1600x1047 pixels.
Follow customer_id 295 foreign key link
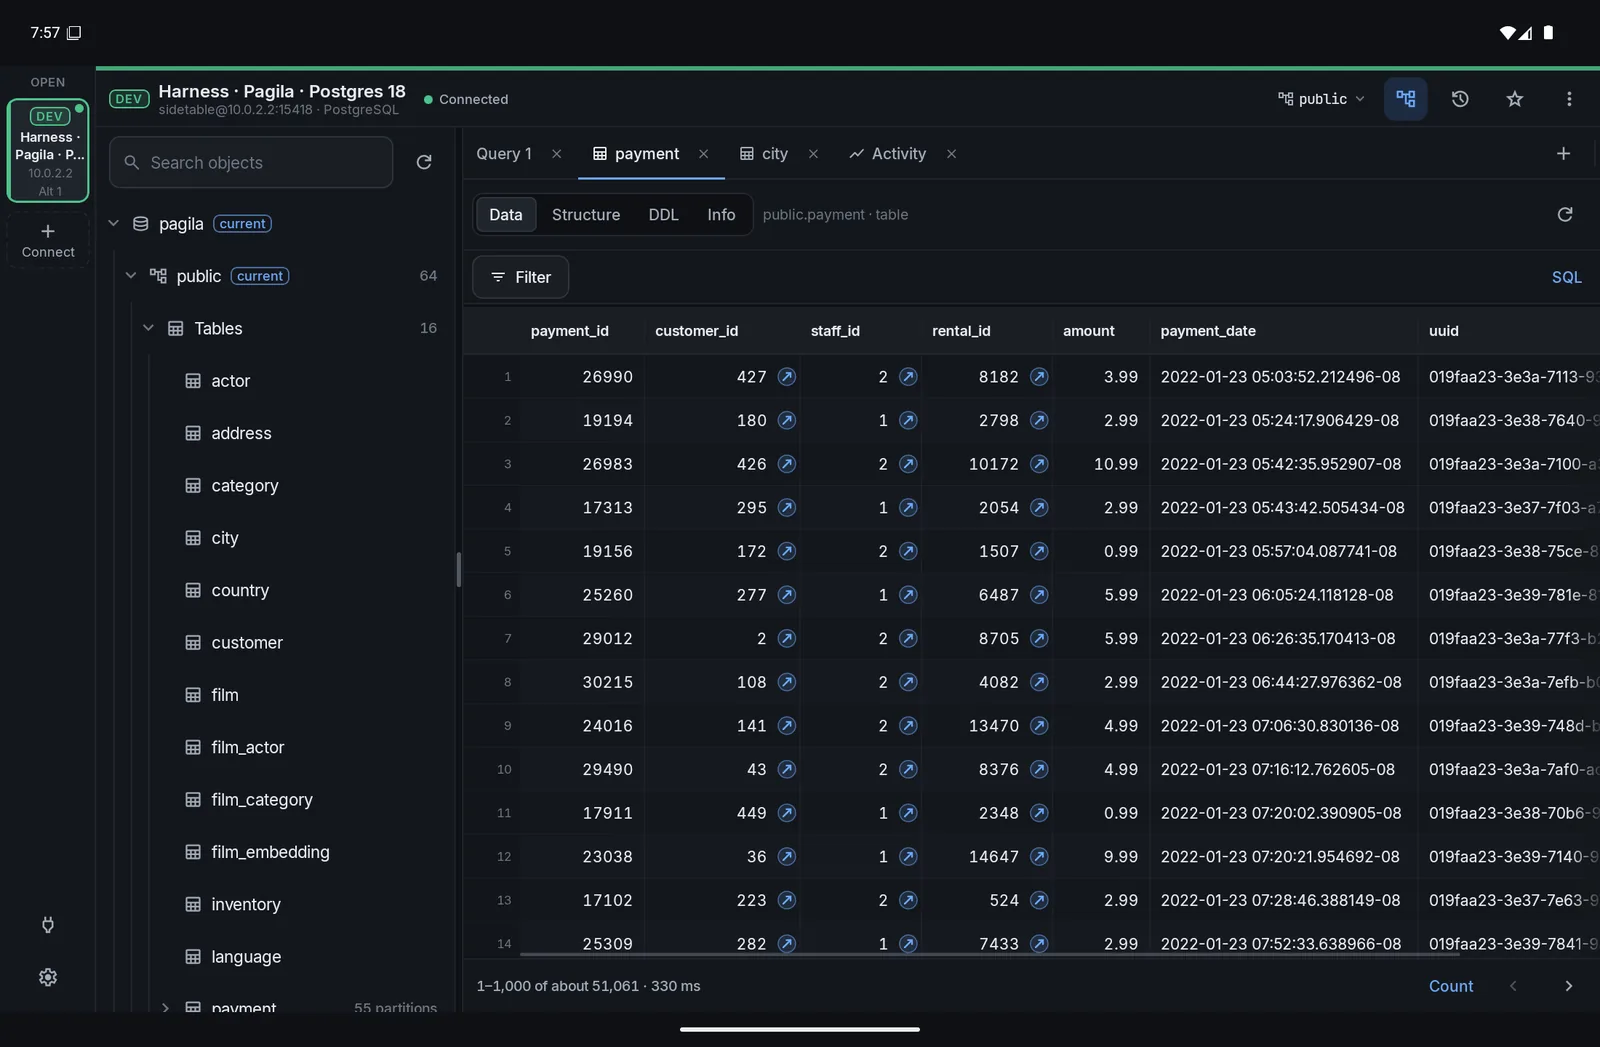[787, 508]
